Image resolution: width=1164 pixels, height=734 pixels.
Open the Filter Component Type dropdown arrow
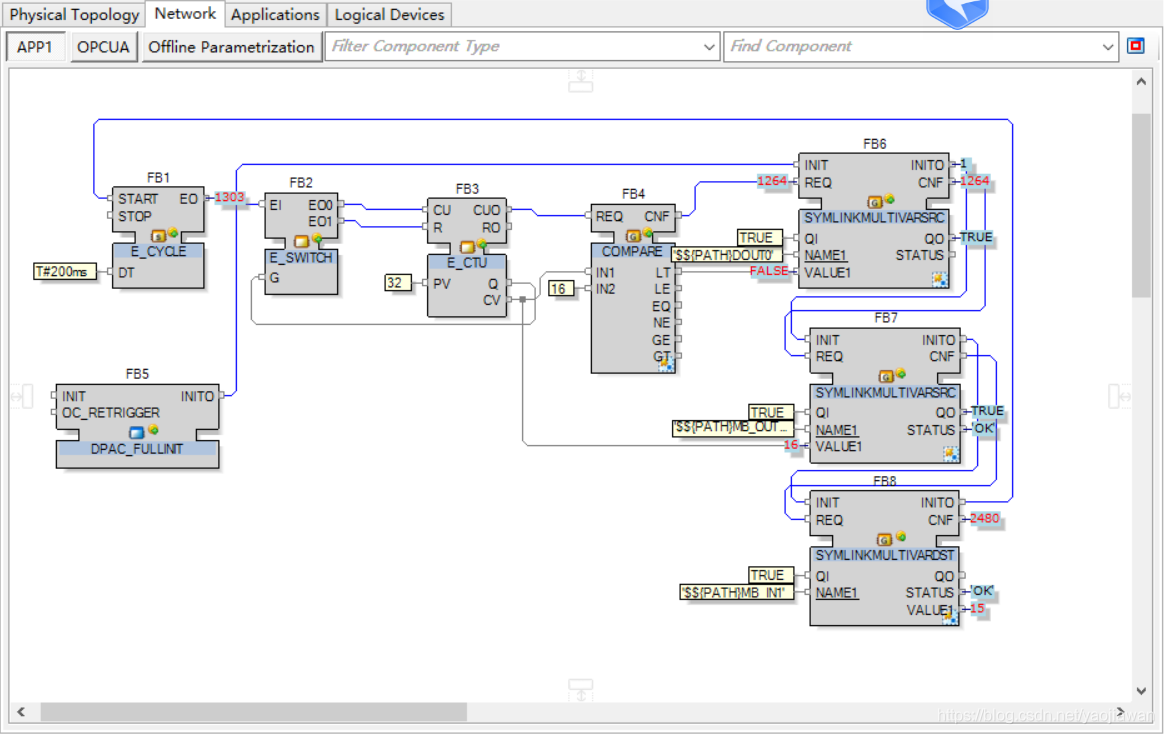[x=709, y=47]
